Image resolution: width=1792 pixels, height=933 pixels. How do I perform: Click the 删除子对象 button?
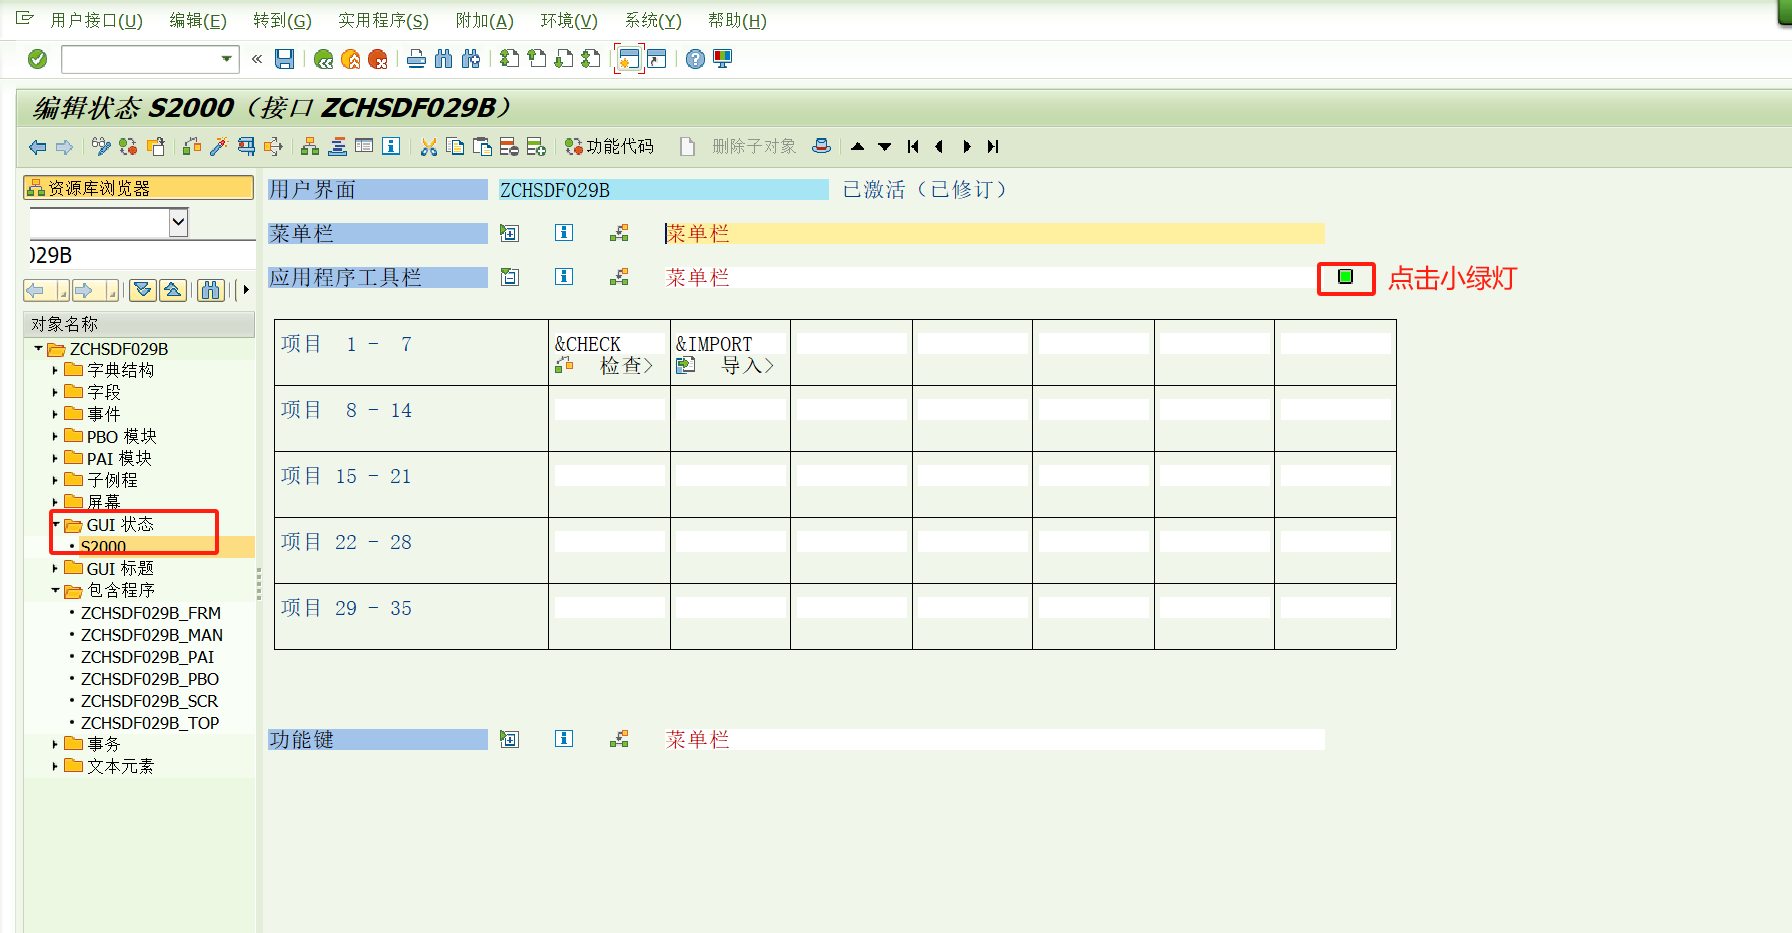point(754,147)
